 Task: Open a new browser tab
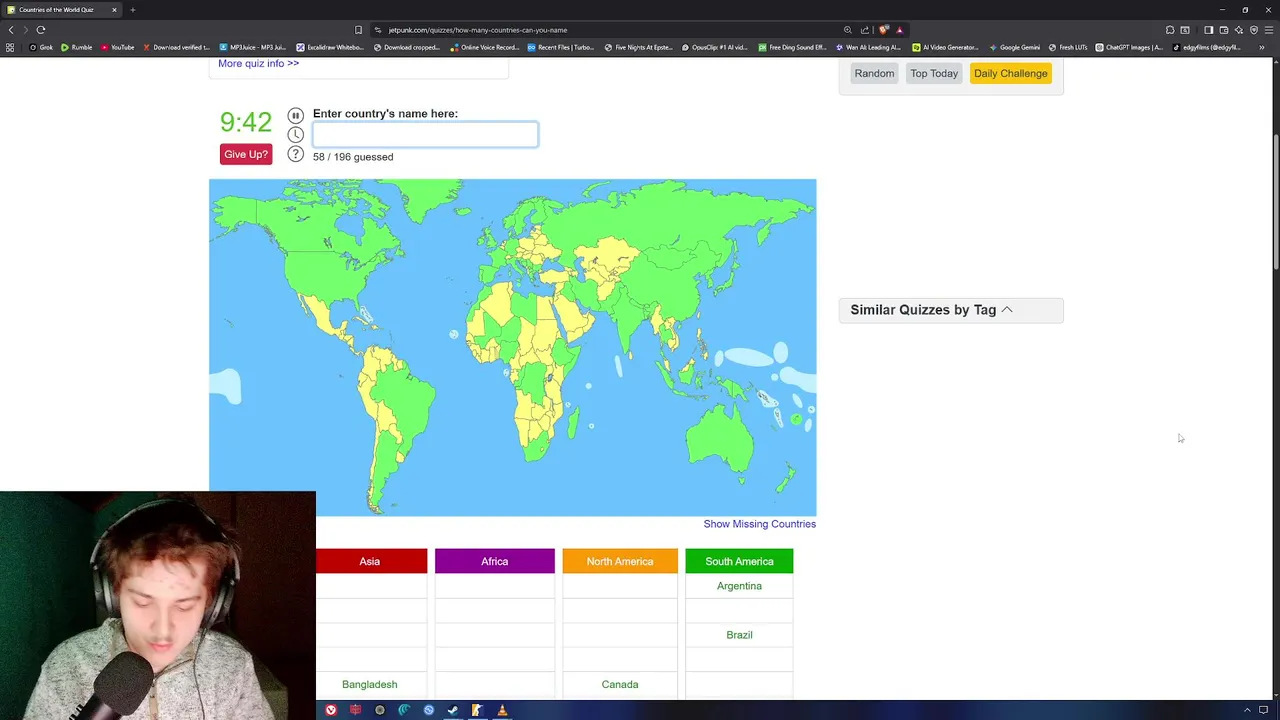click(x=132, y=10)
